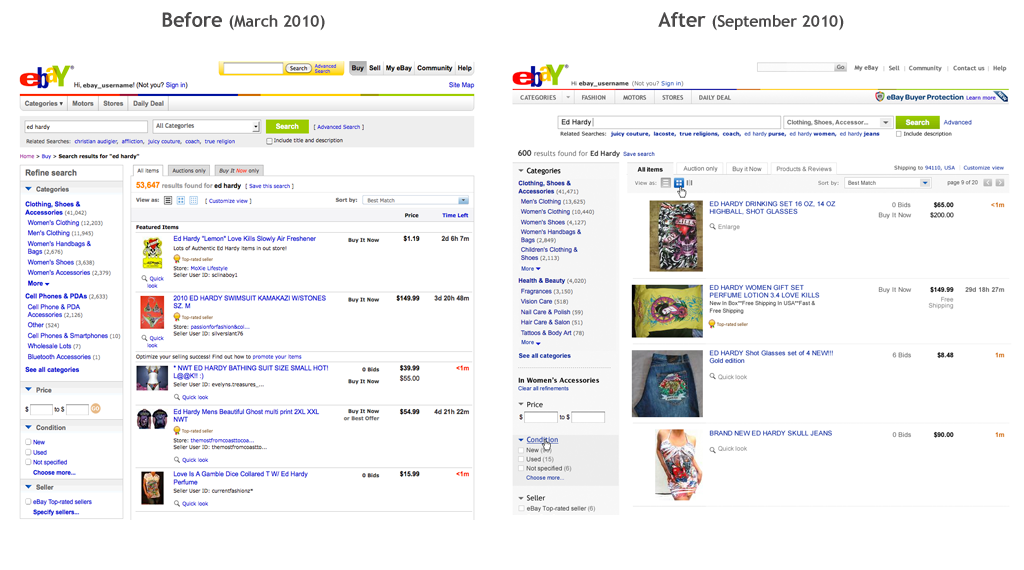Open the red swimsuit item thumbnail
The width and height of the screenshot is (1024, 570).
pos(152,312)
